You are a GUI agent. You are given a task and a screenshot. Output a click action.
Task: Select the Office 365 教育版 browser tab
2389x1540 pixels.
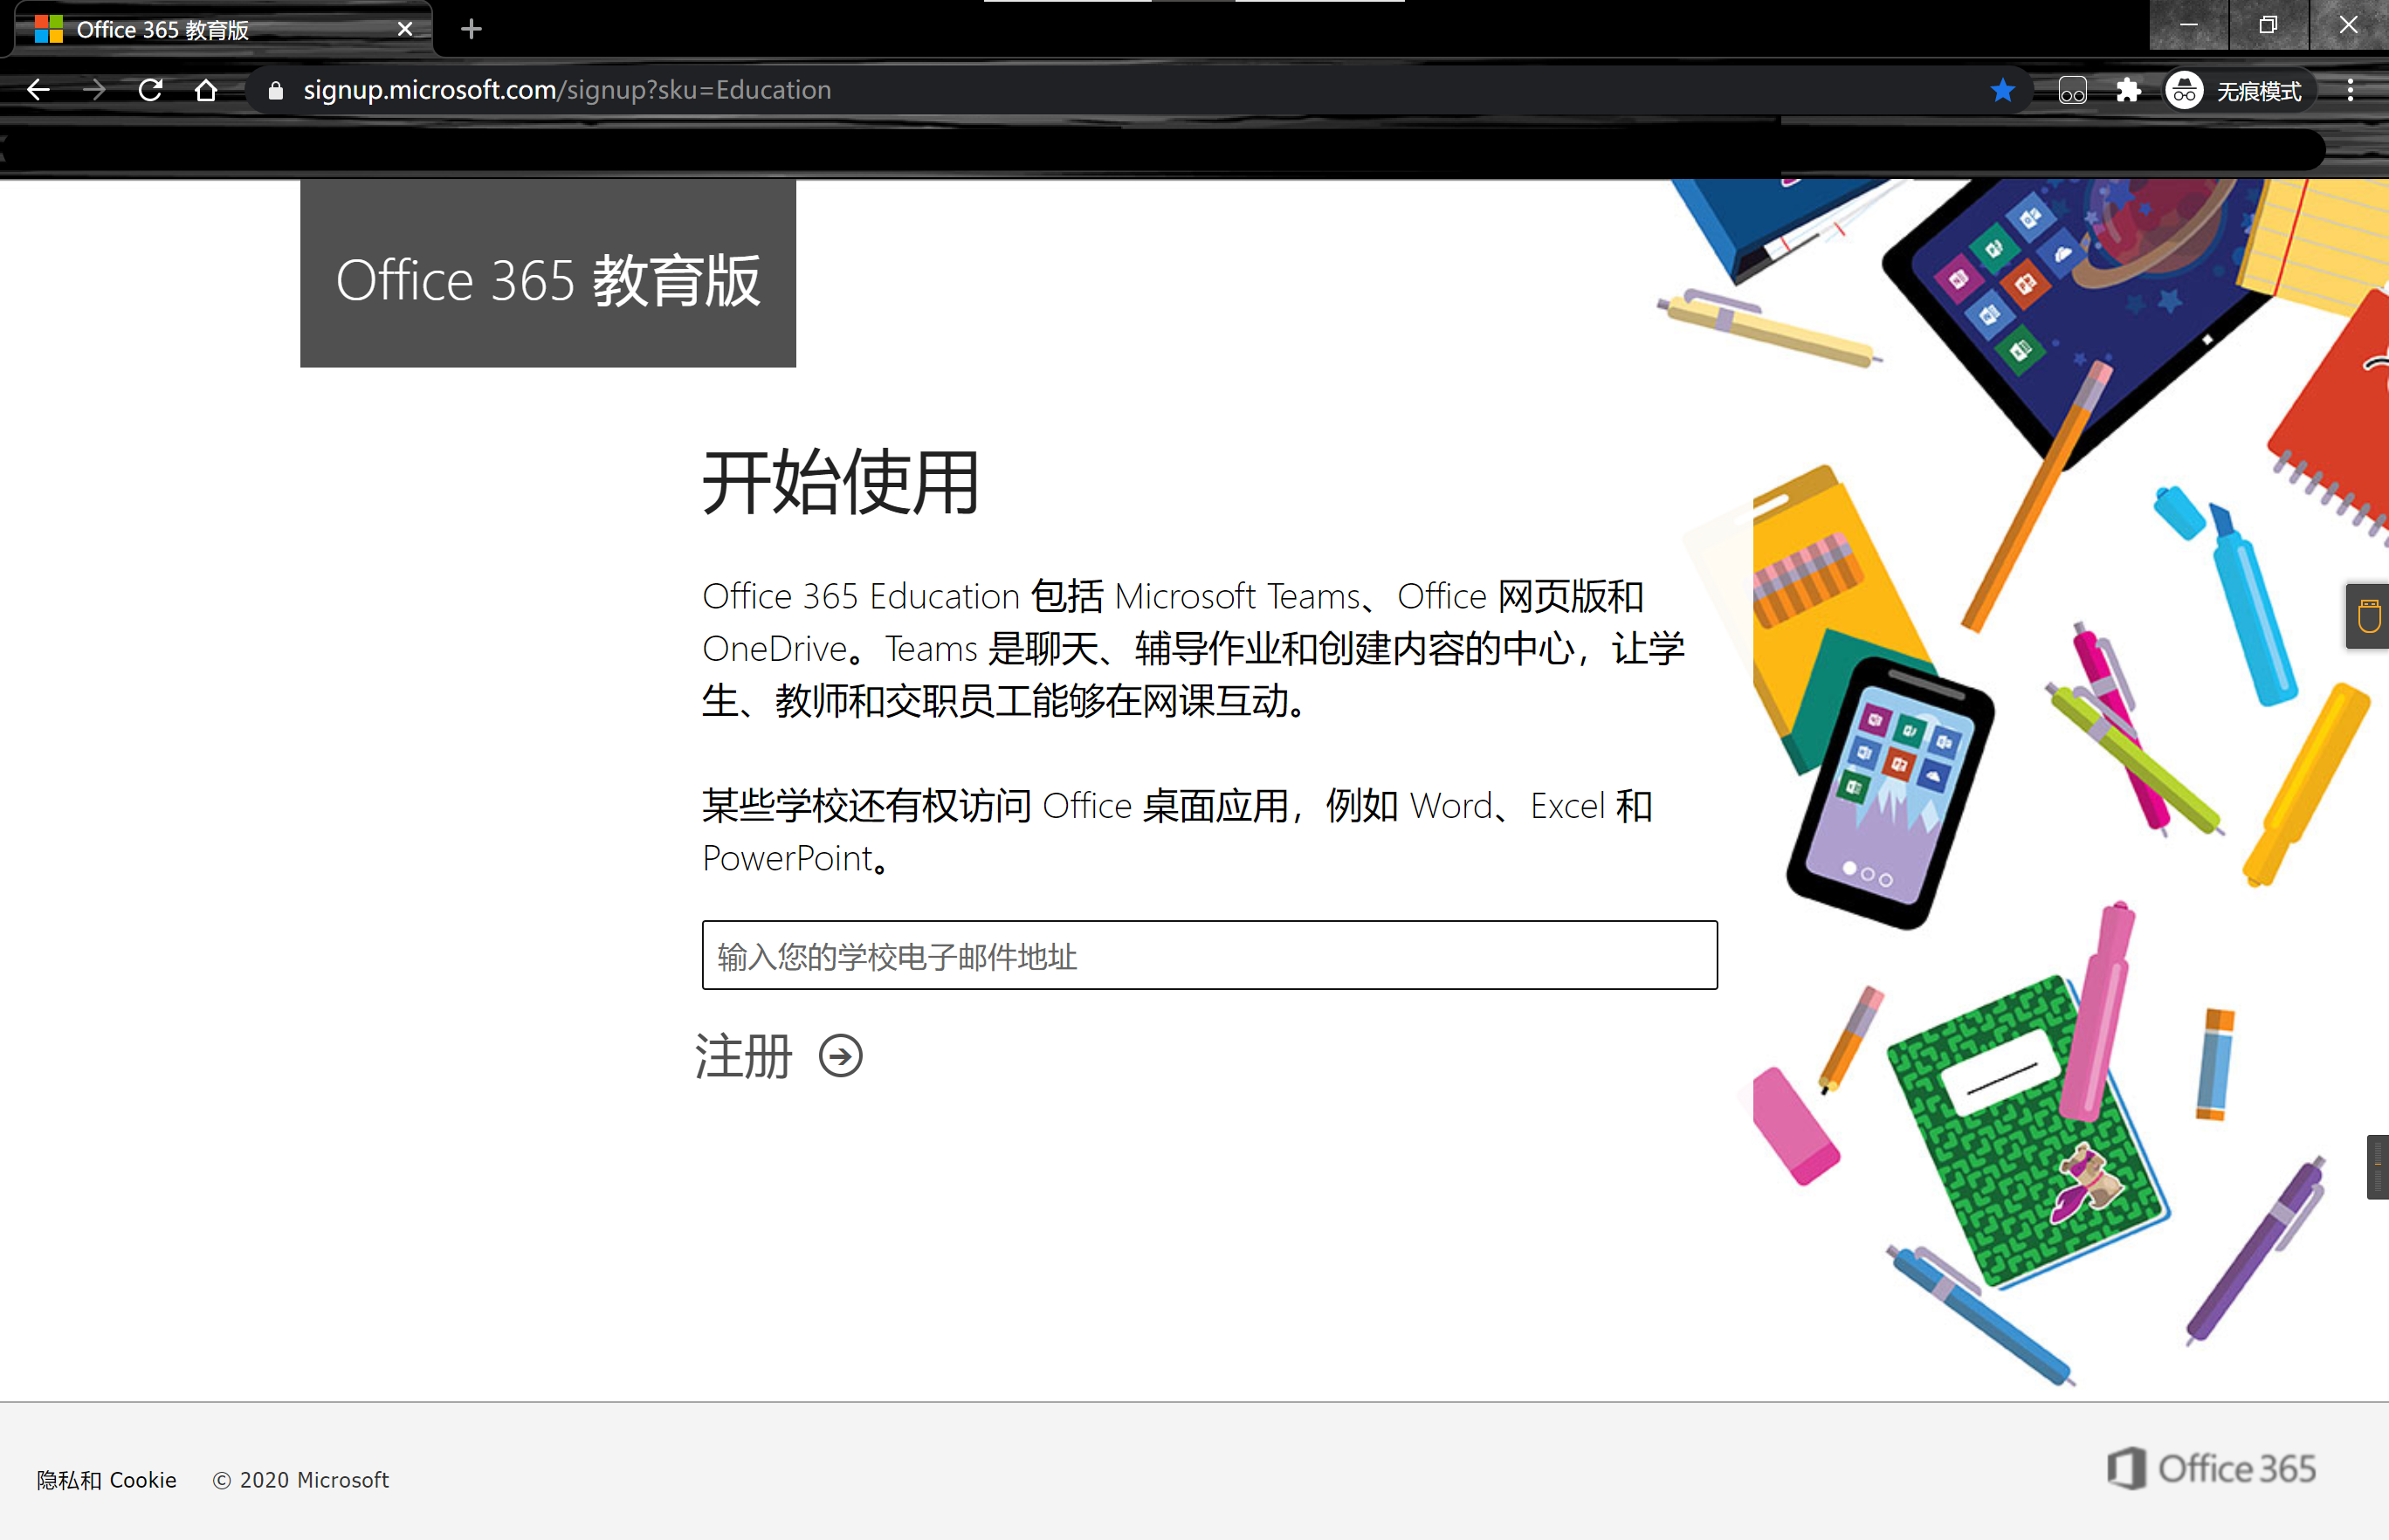tap(224, 29)
